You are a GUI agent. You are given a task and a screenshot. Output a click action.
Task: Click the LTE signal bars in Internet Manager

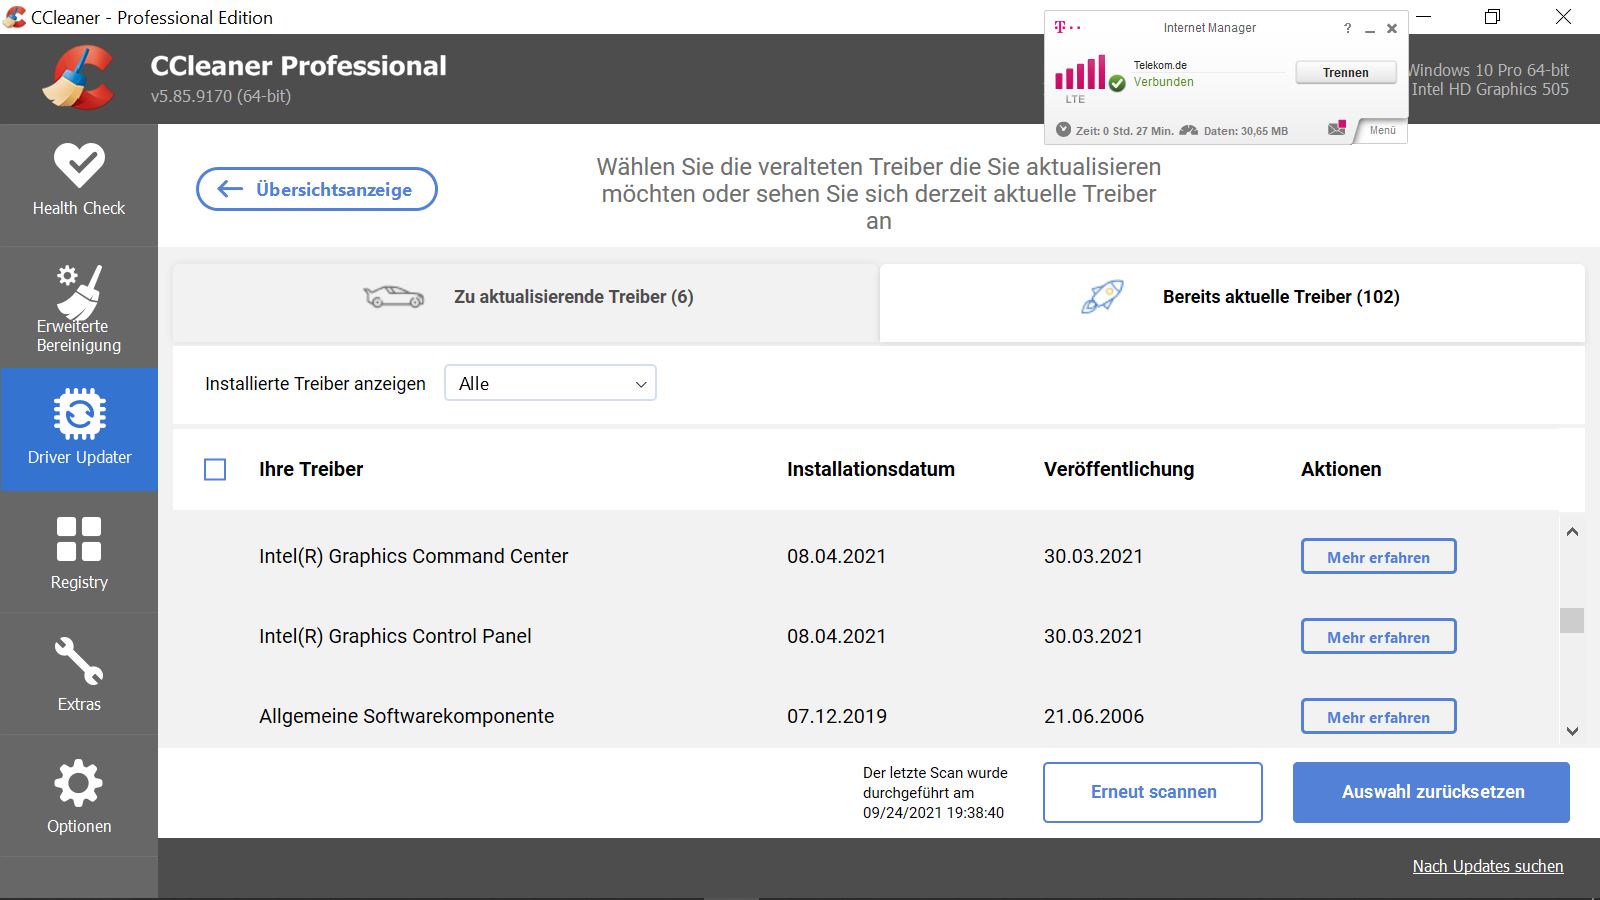(1080, 72)
